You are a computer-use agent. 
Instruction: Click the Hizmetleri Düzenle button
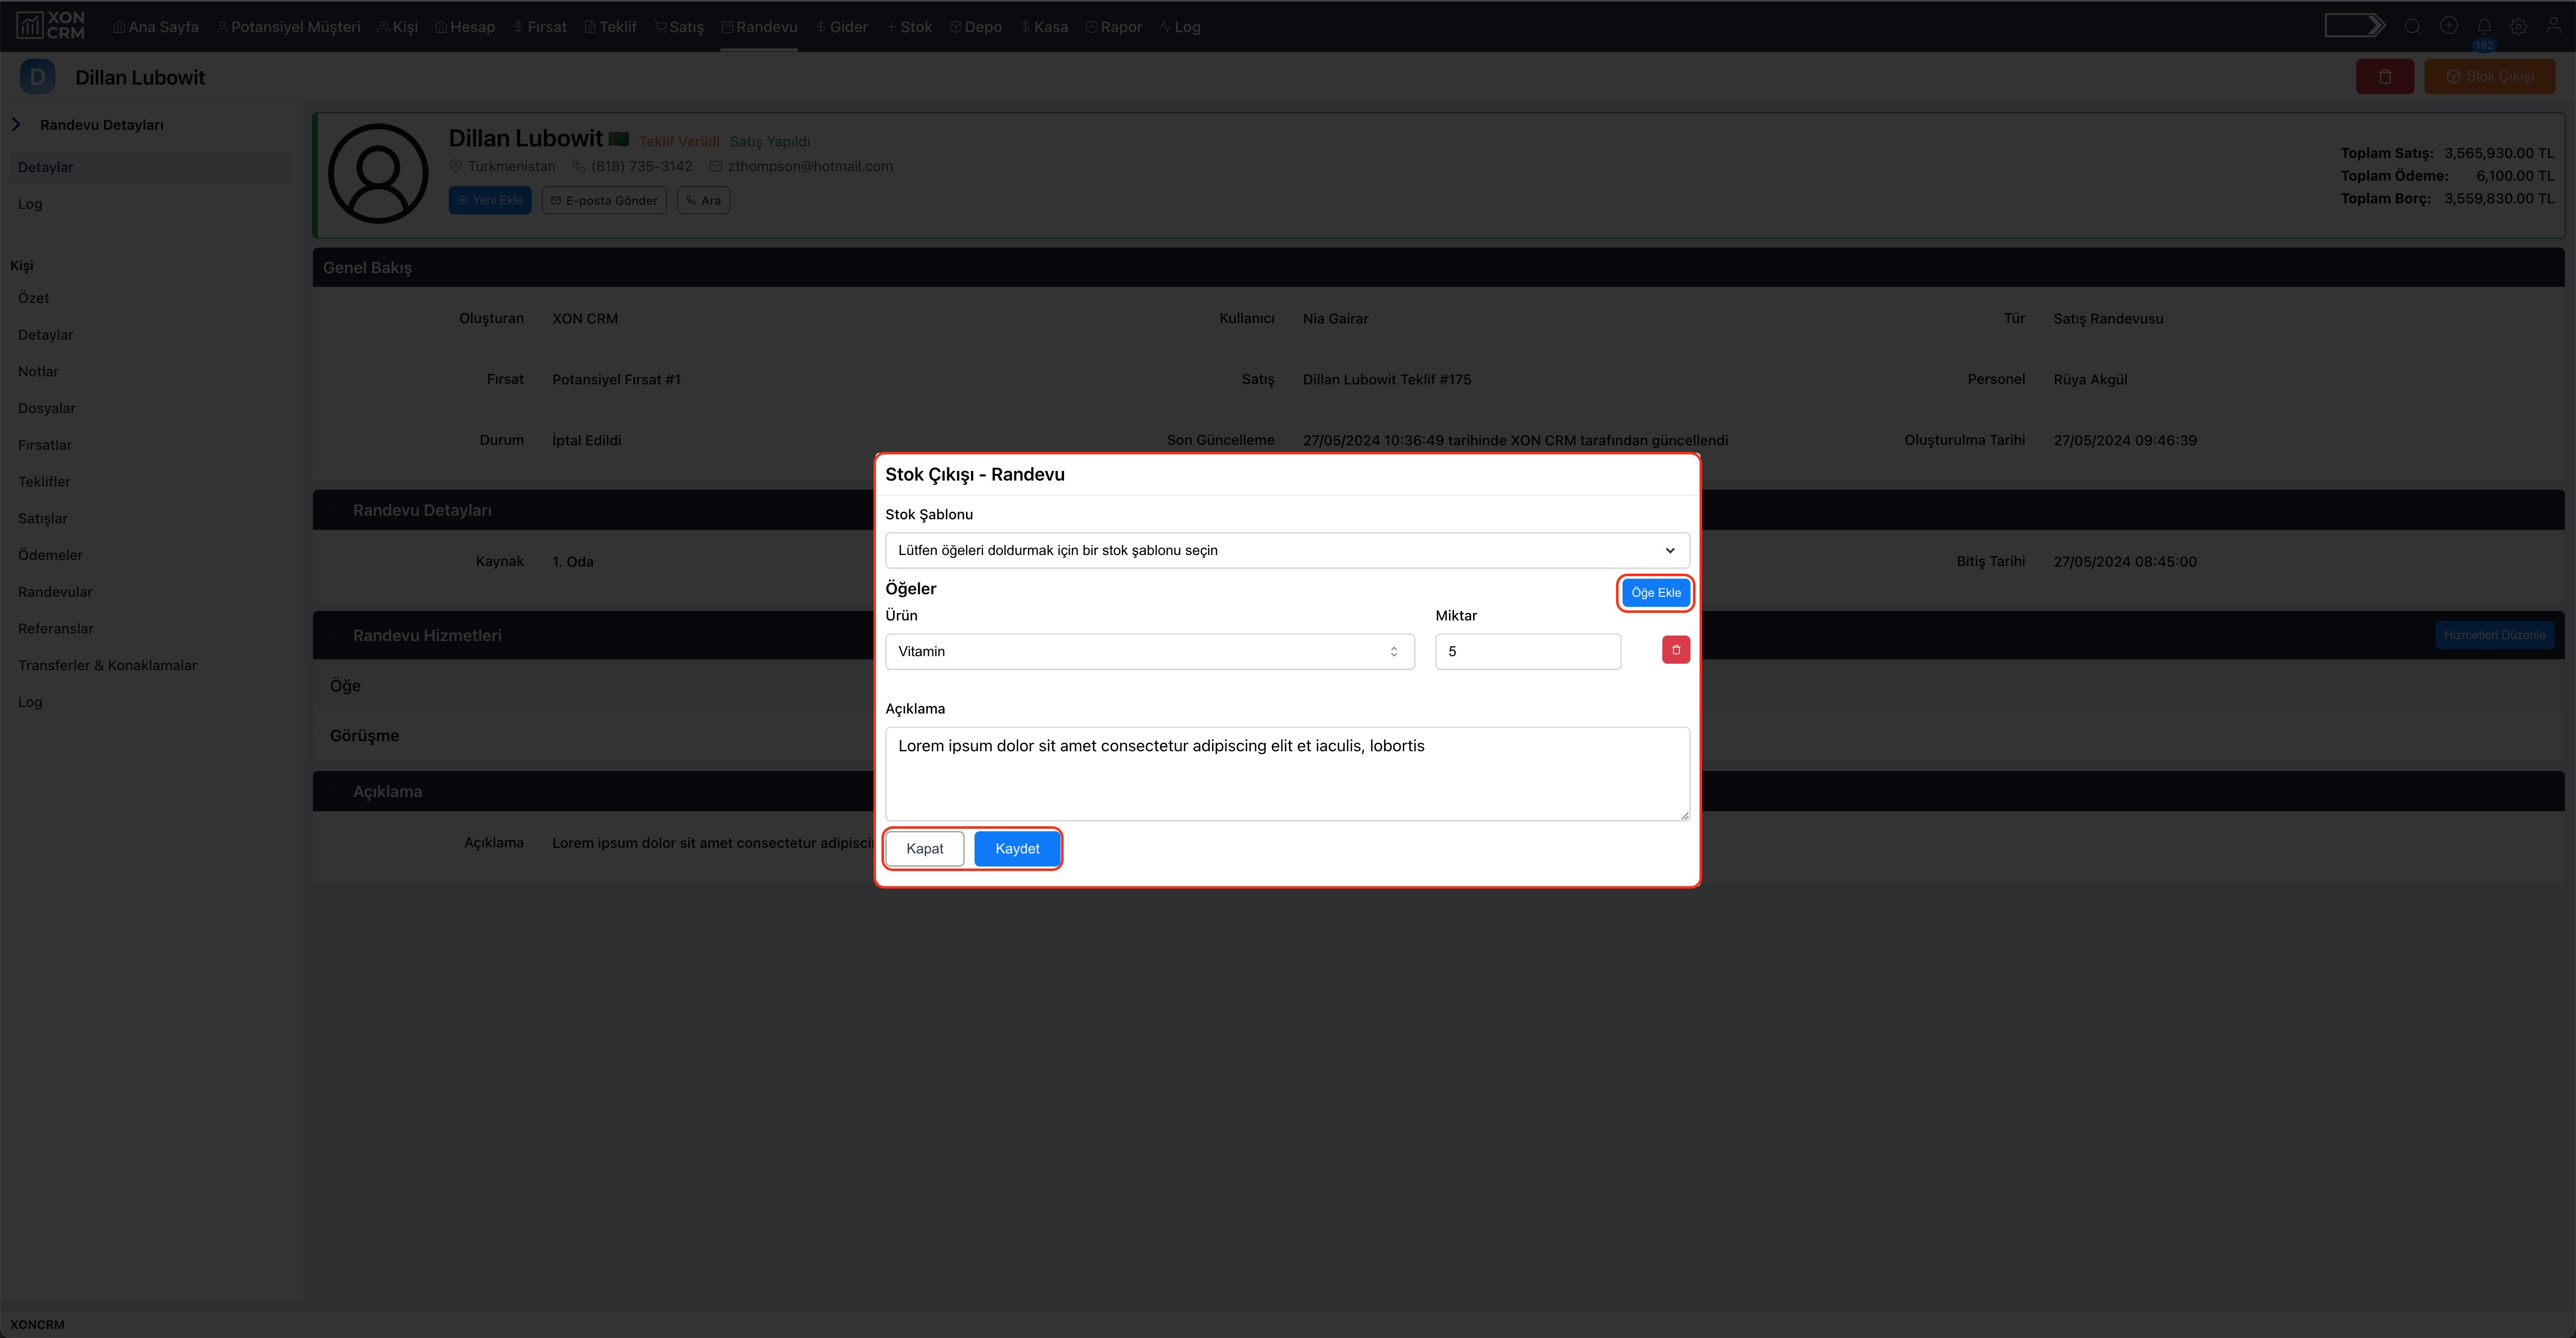click(2494, 635)
